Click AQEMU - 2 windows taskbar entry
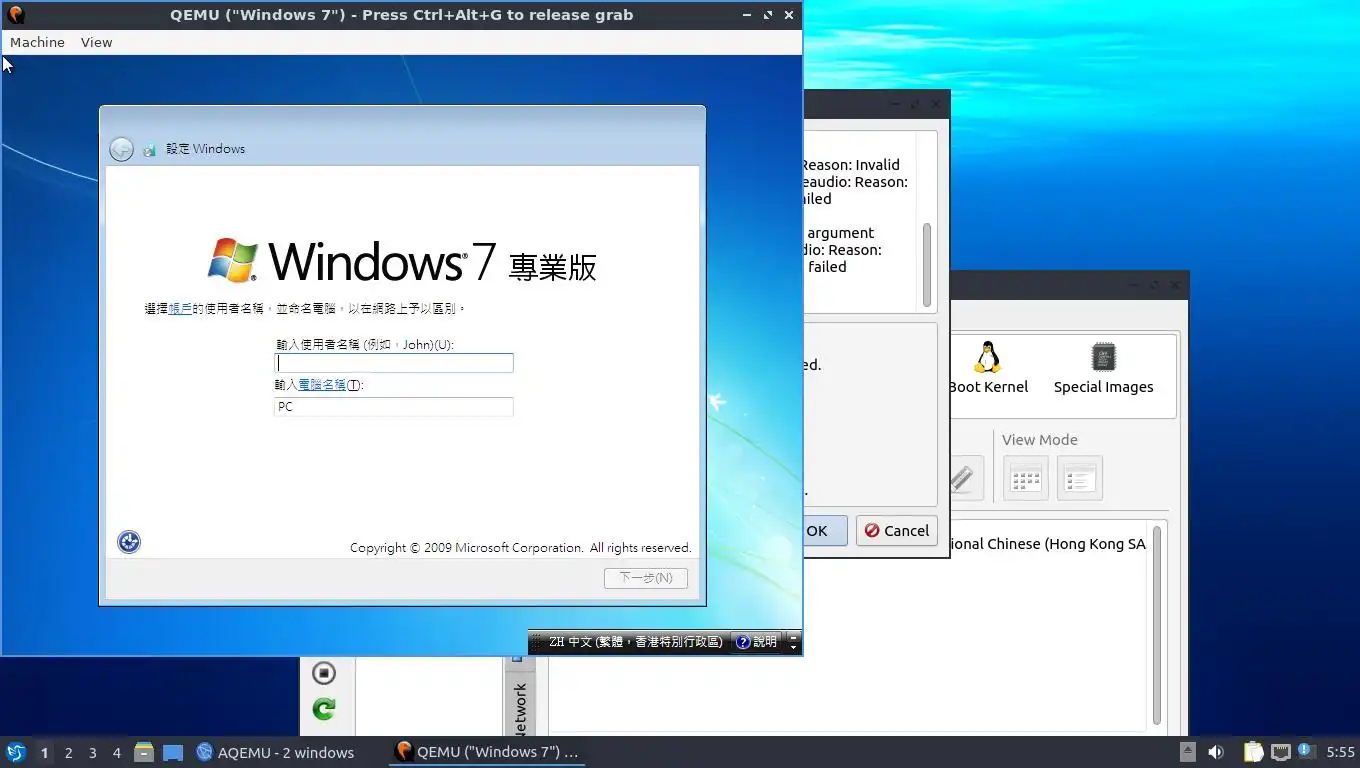This screenshot has height=768, width=1360. [x=276, y=752]
